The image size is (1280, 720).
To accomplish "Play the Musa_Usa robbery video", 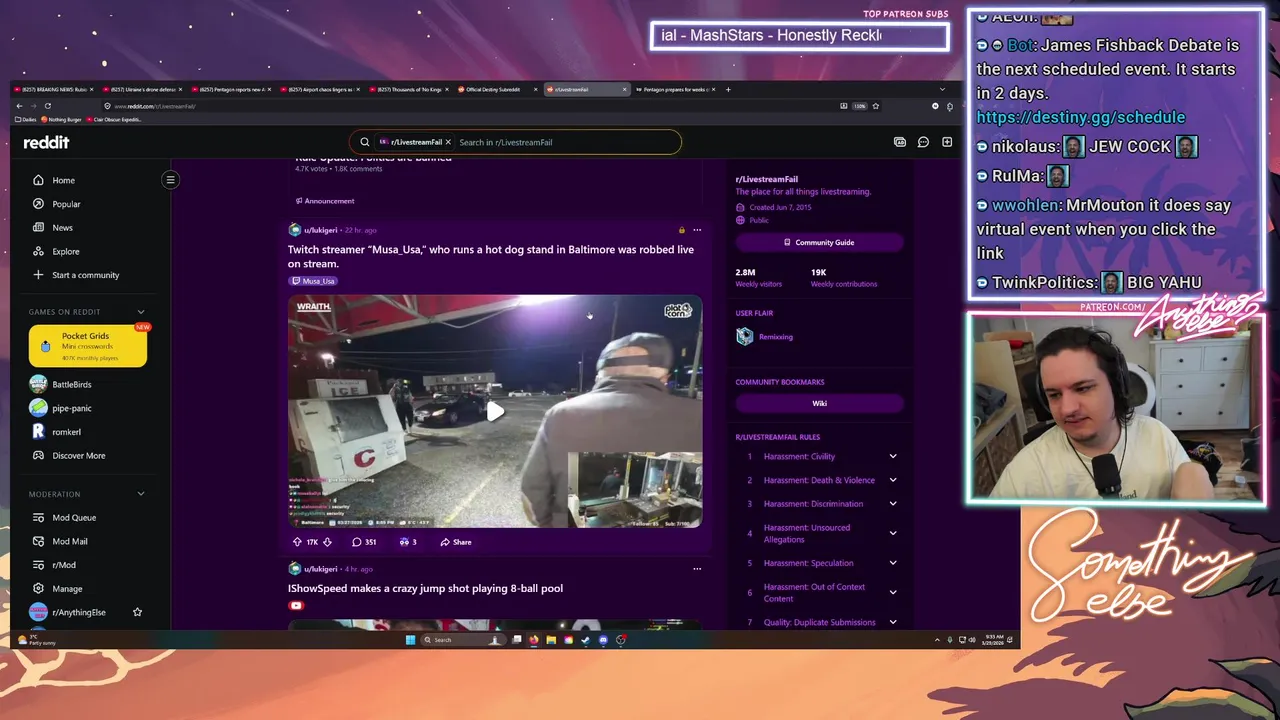I will pos(495,411).
